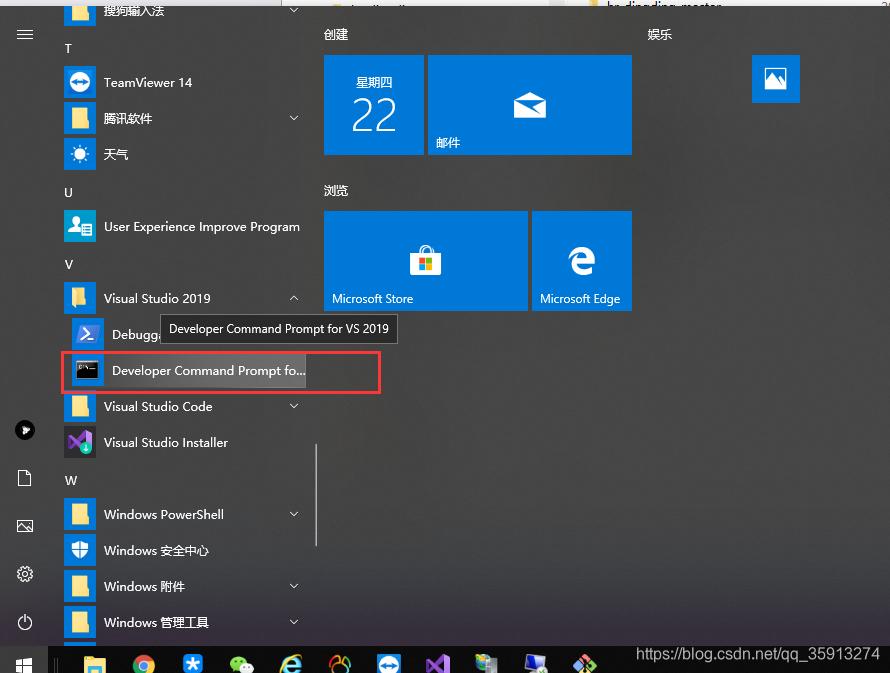This screenshot has width=890, height=673.
Task: Open Visual Studio Installer
Action: tap(183, 443)
